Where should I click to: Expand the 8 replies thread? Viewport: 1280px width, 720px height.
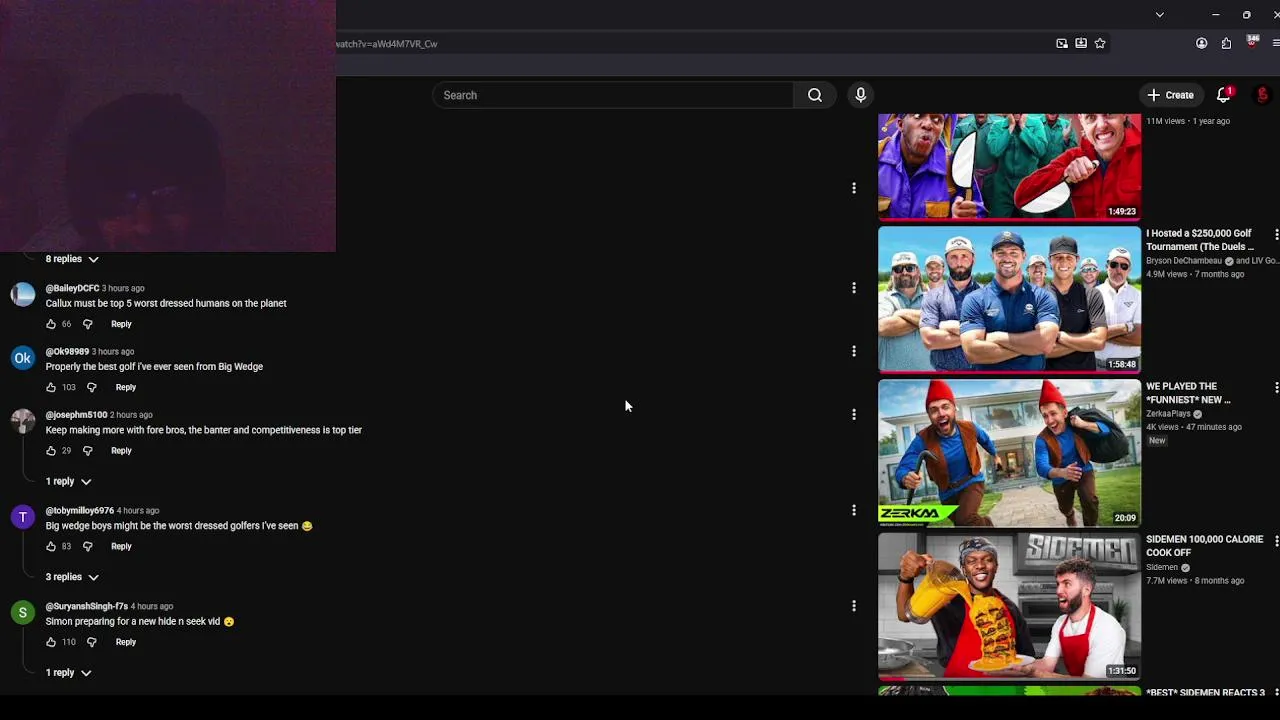click(x=72, y=259)
